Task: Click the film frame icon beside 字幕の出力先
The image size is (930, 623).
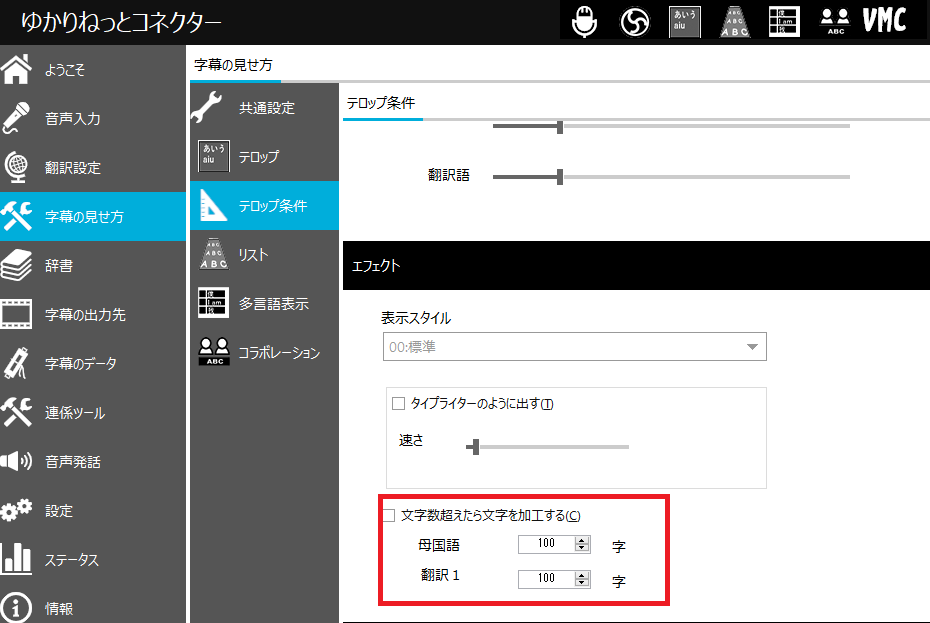Action: click(17, 314)
